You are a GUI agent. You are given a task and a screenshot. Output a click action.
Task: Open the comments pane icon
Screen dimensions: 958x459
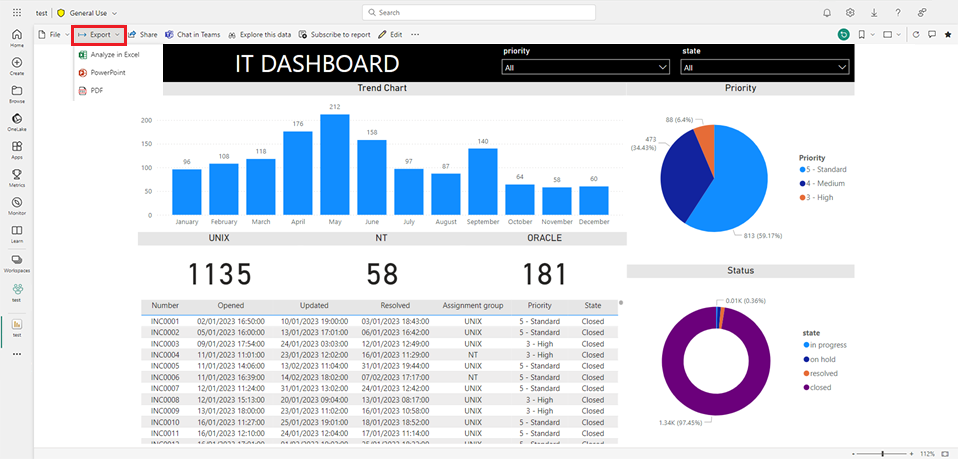coord(931,34)
